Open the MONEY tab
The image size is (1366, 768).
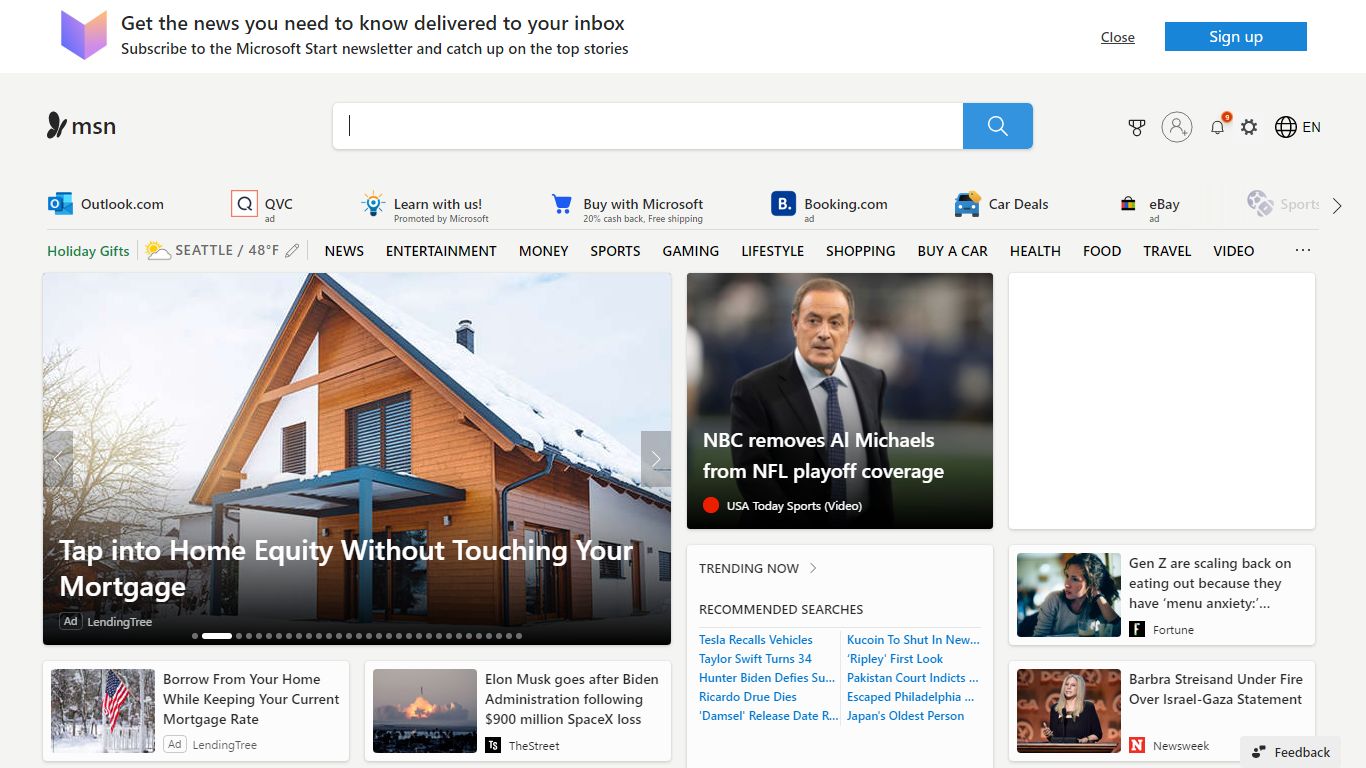tap(544, 251)
